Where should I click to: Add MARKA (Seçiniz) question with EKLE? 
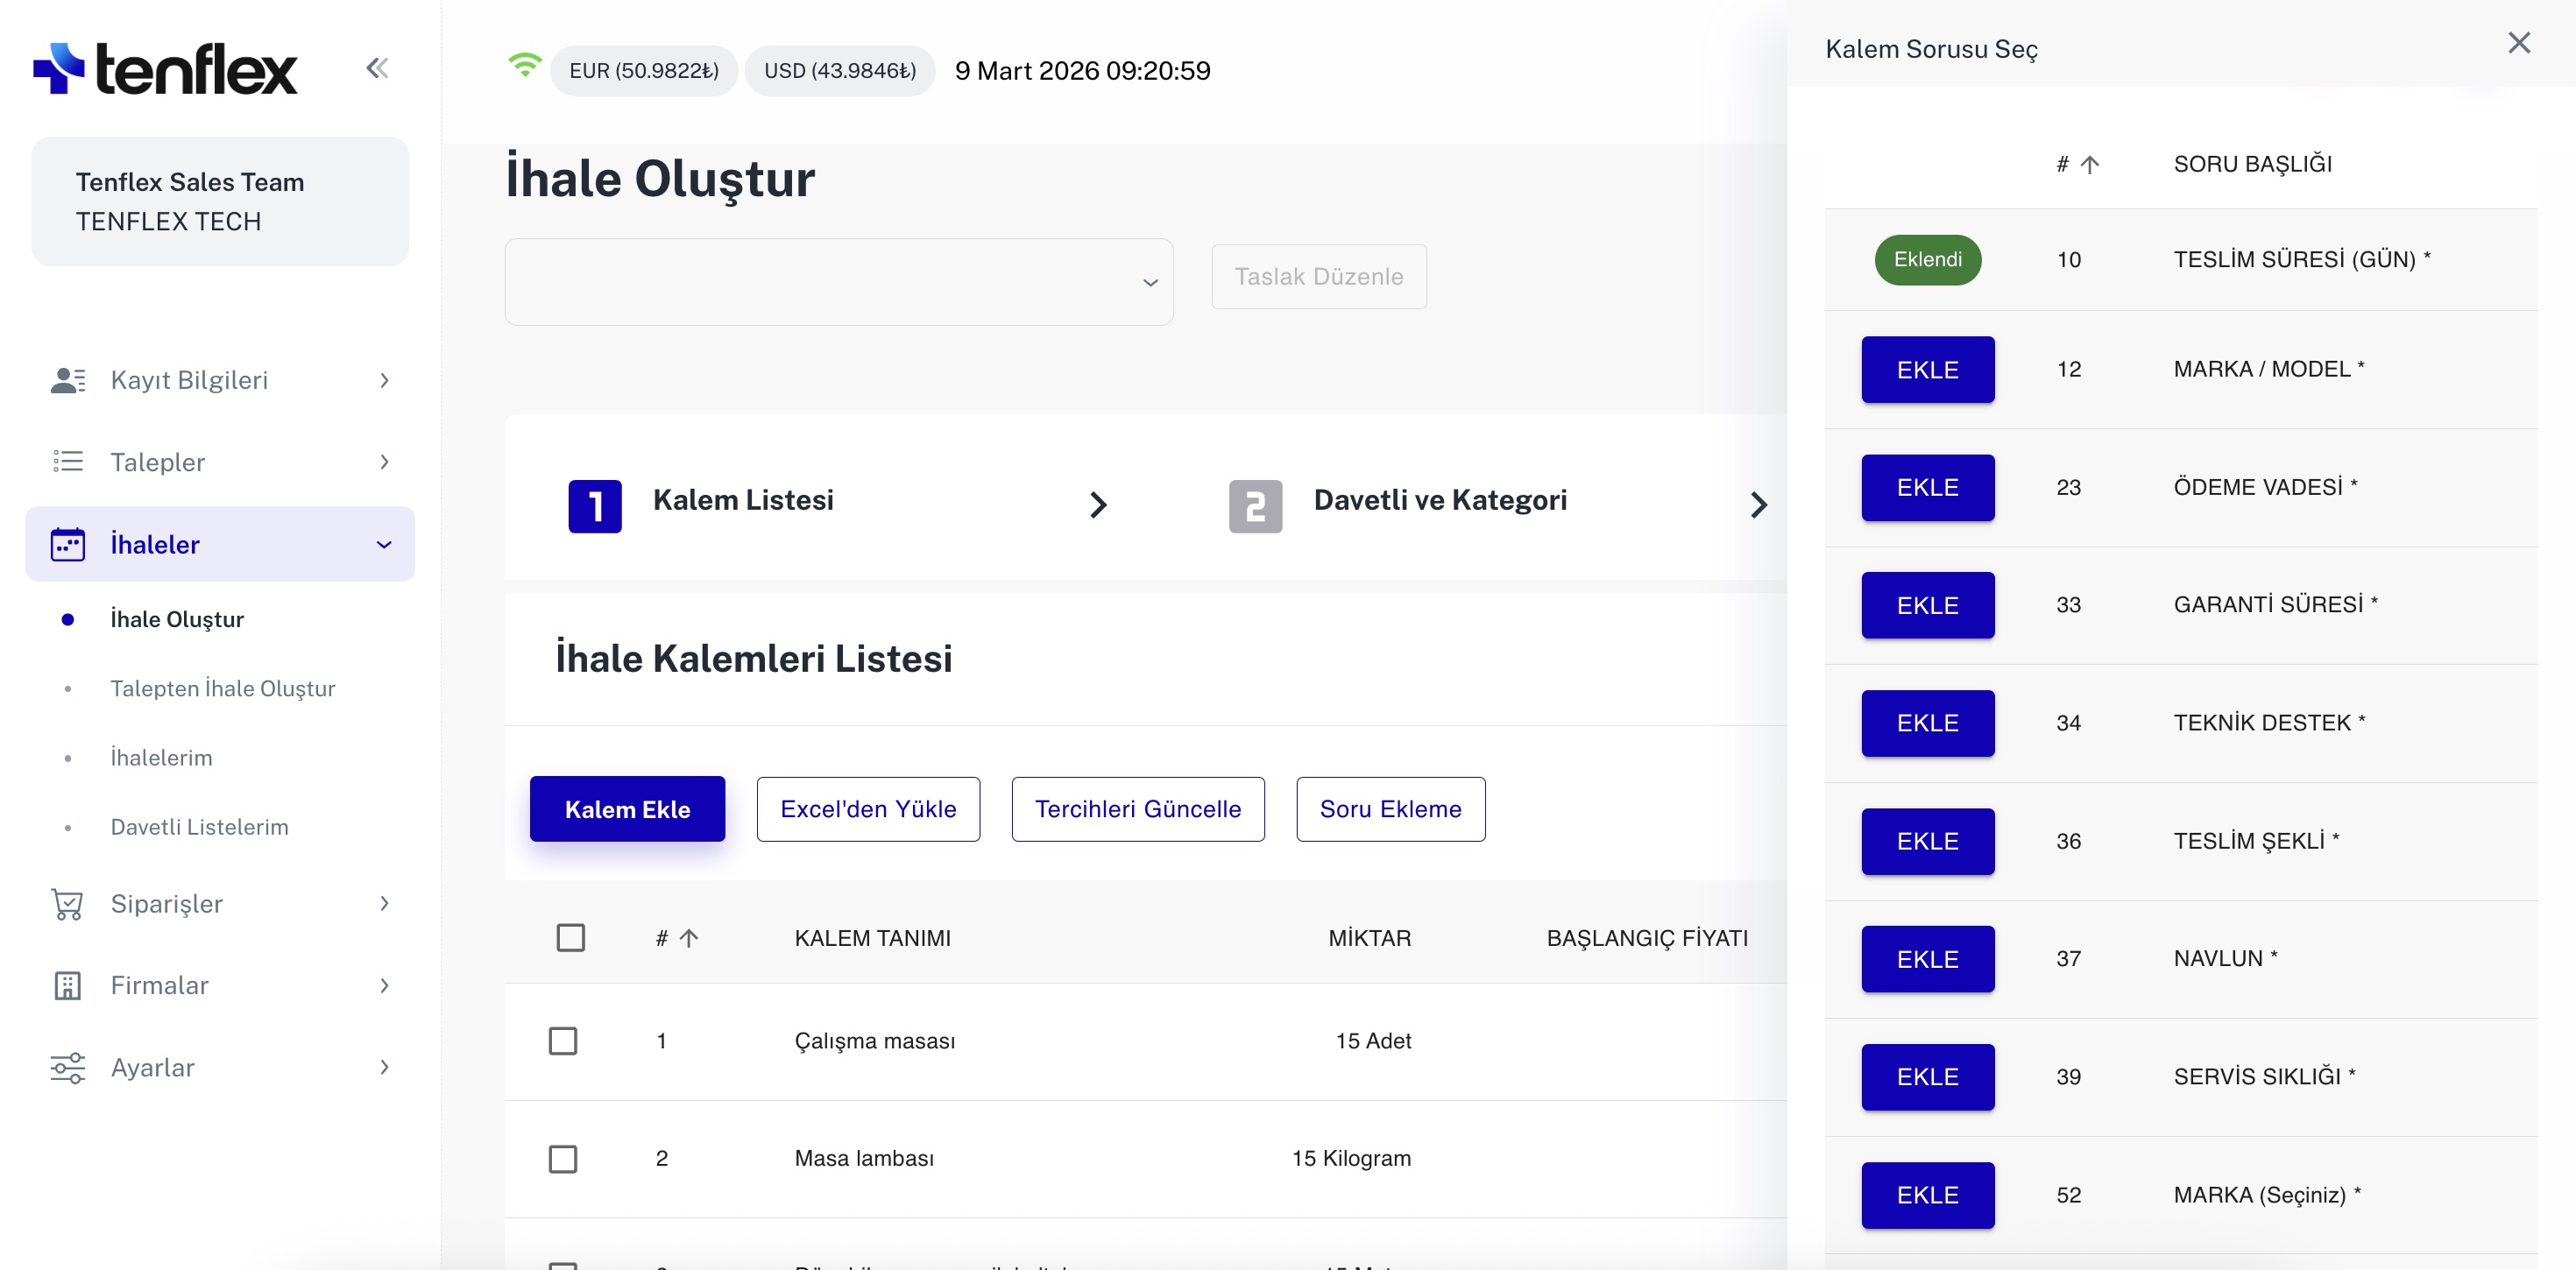point(1928,1196)
